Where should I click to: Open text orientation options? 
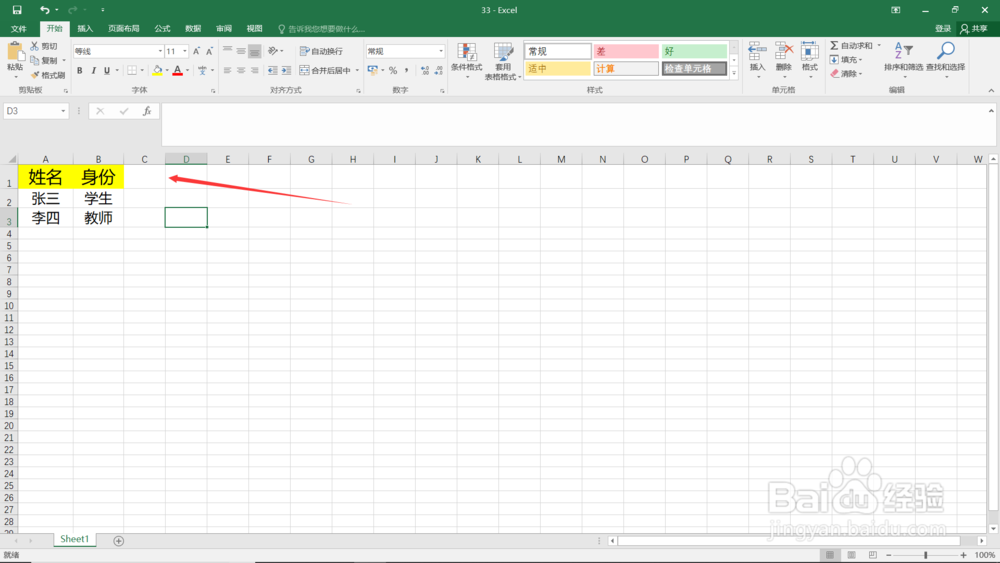(x=275, y=51)
